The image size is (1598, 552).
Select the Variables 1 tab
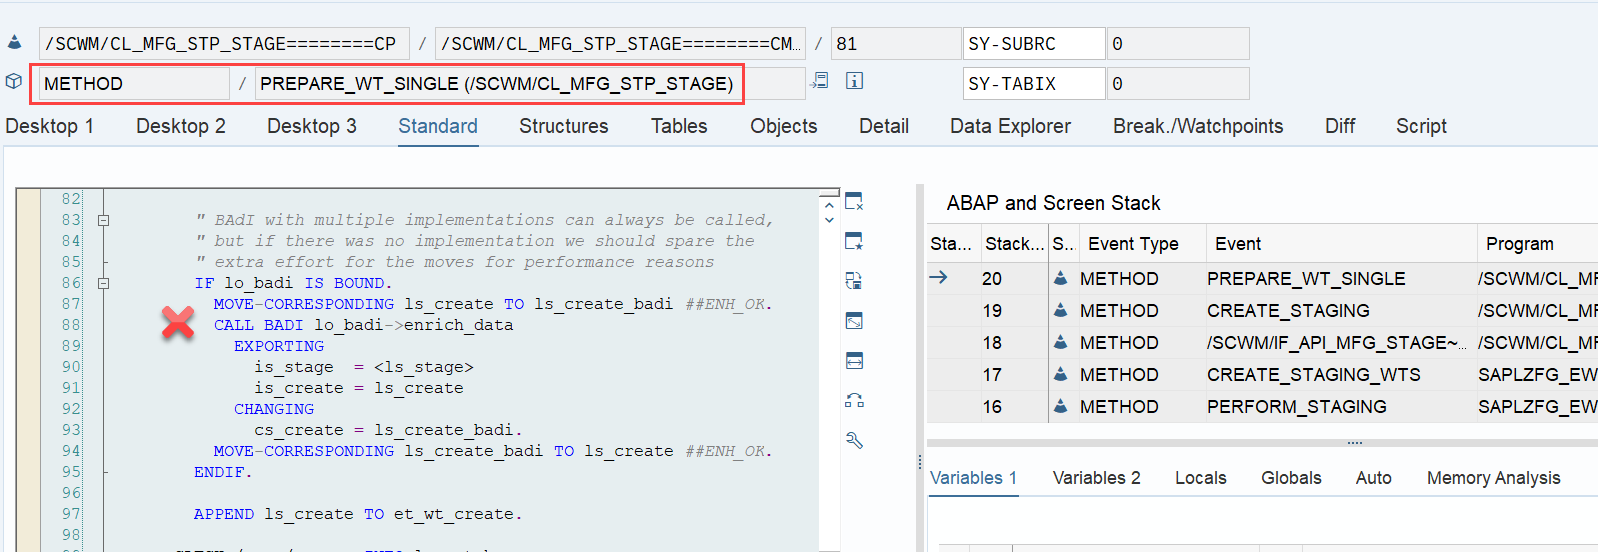(x=973, y=478)
